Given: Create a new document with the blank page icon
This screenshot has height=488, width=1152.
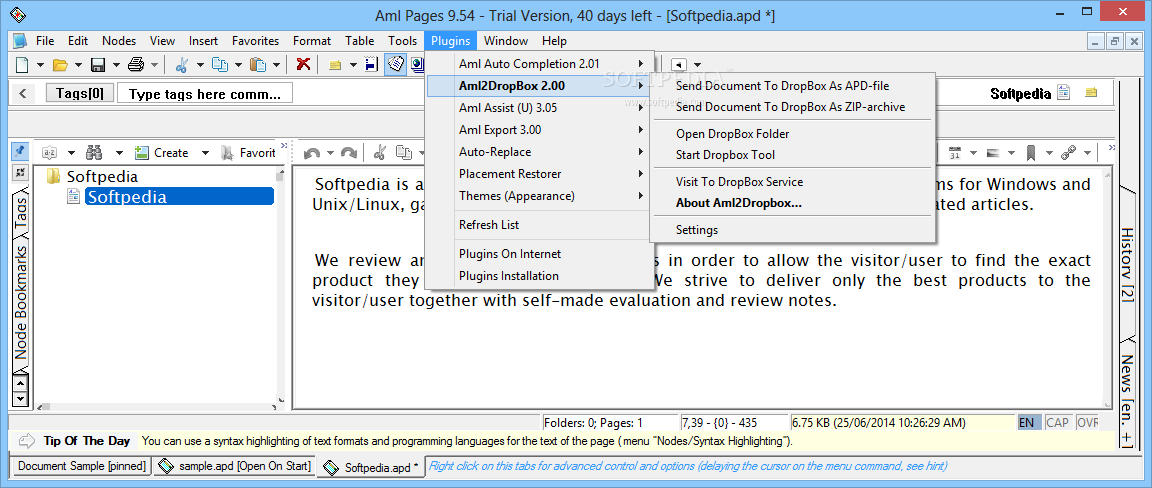Looking at the screenshot, I should (22, 65).
